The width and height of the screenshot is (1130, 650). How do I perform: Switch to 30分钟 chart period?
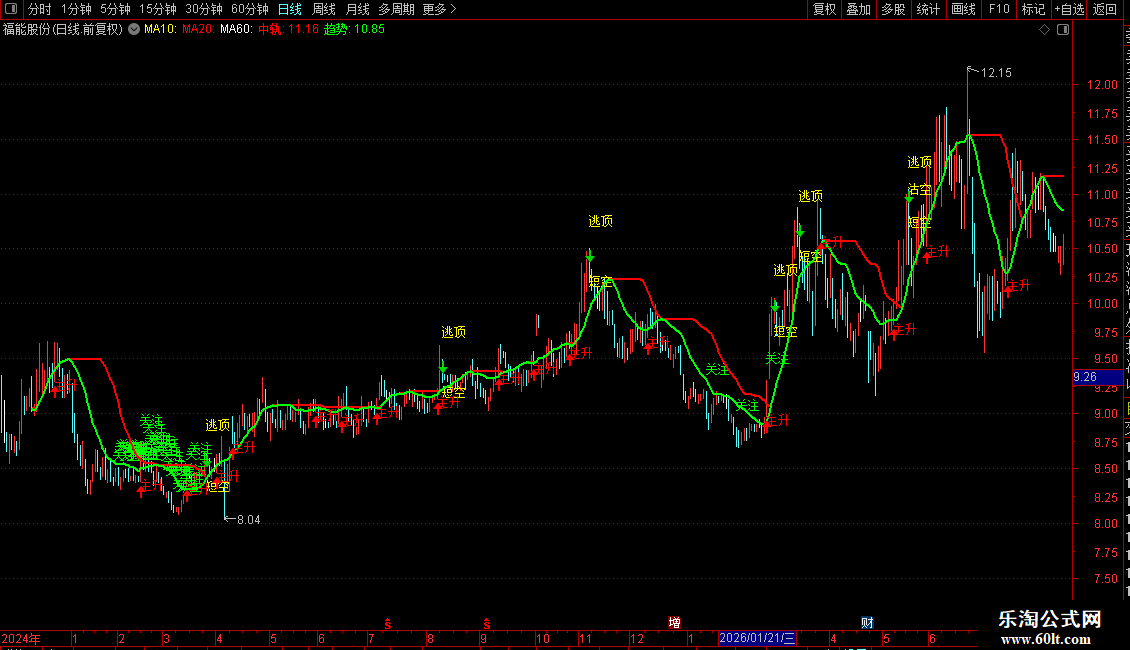pos(204,9)
